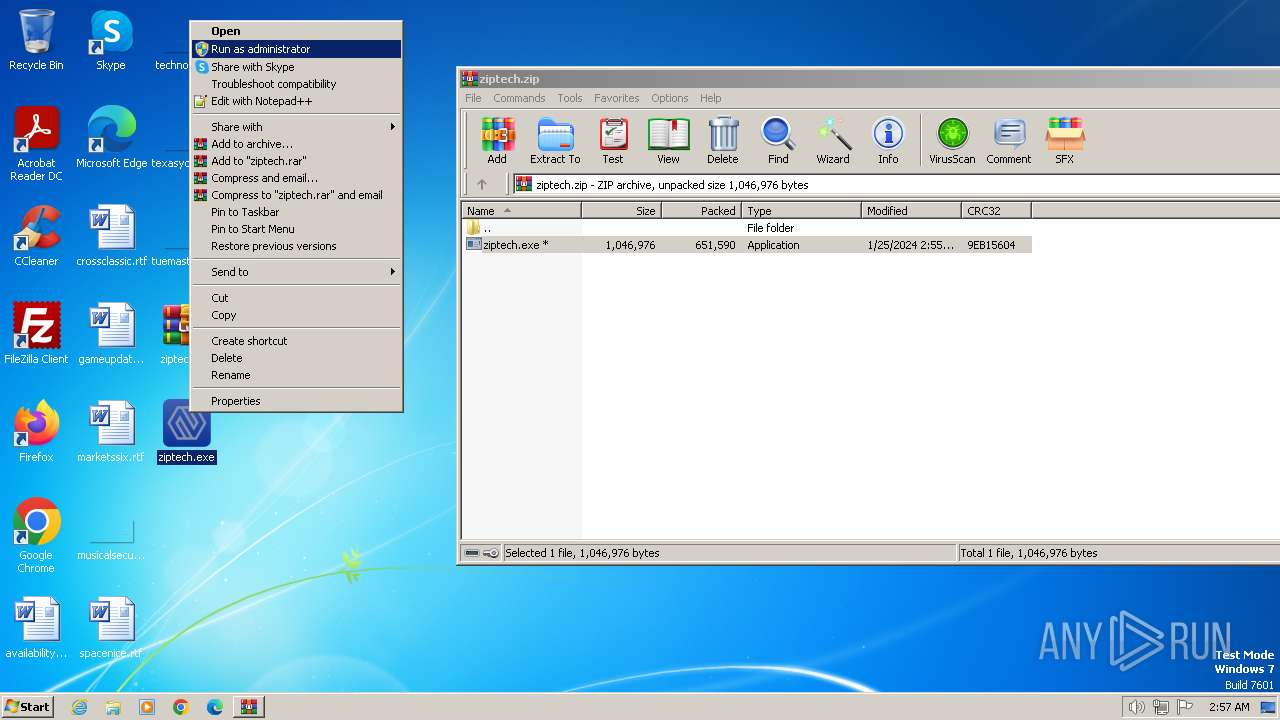
Task: Select marketssix.rtf document icon
Action: (111, 432)
